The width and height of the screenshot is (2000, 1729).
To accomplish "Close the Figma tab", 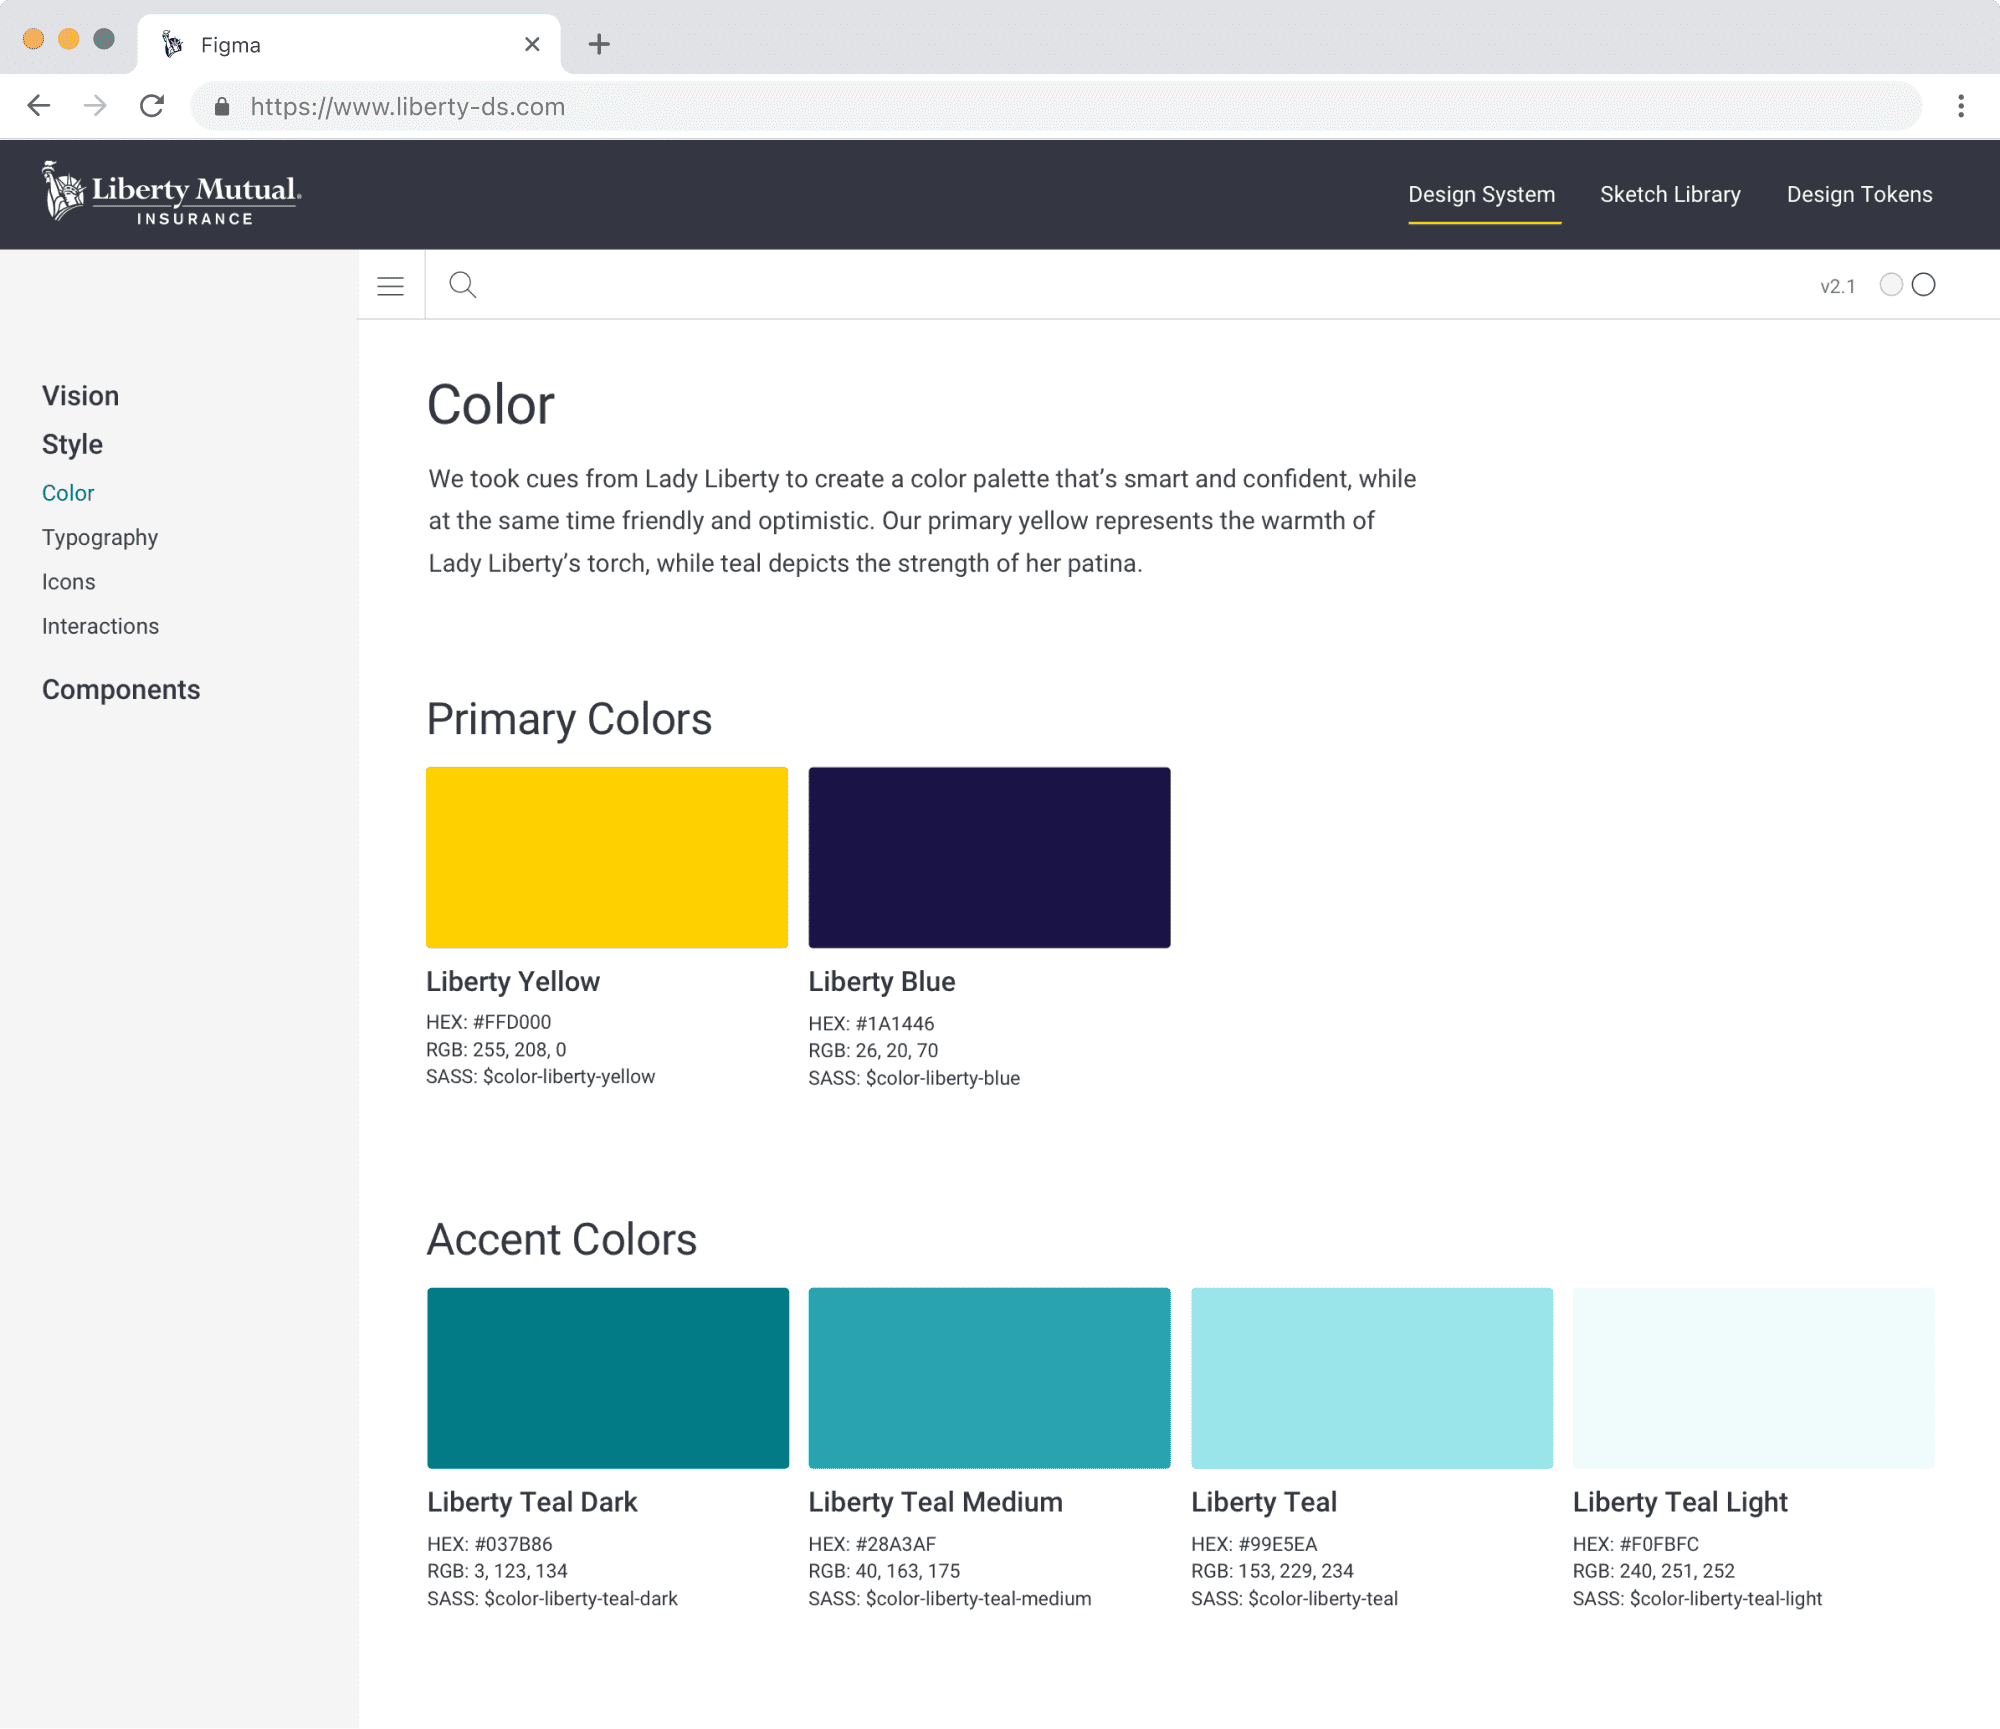I will (532, 44).
